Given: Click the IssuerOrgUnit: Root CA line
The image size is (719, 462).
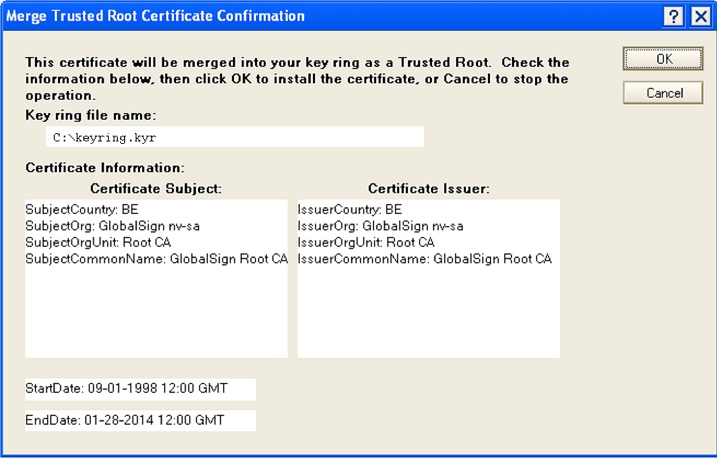Looking at the screenshot, I should pos(366,242).
